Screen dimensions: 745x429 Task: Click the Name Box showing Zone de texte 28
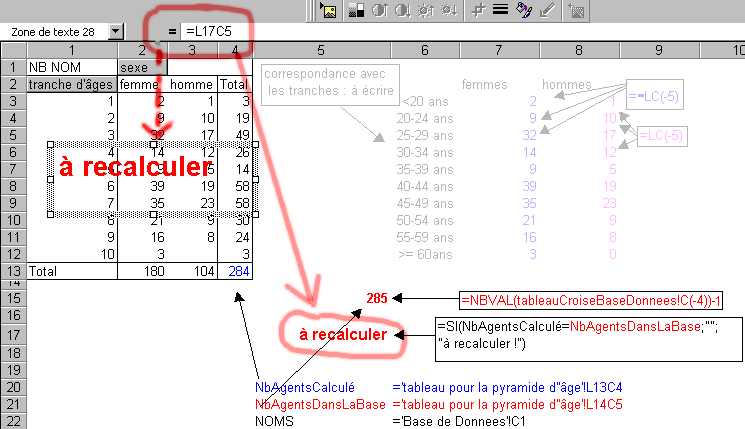[55, 33]
